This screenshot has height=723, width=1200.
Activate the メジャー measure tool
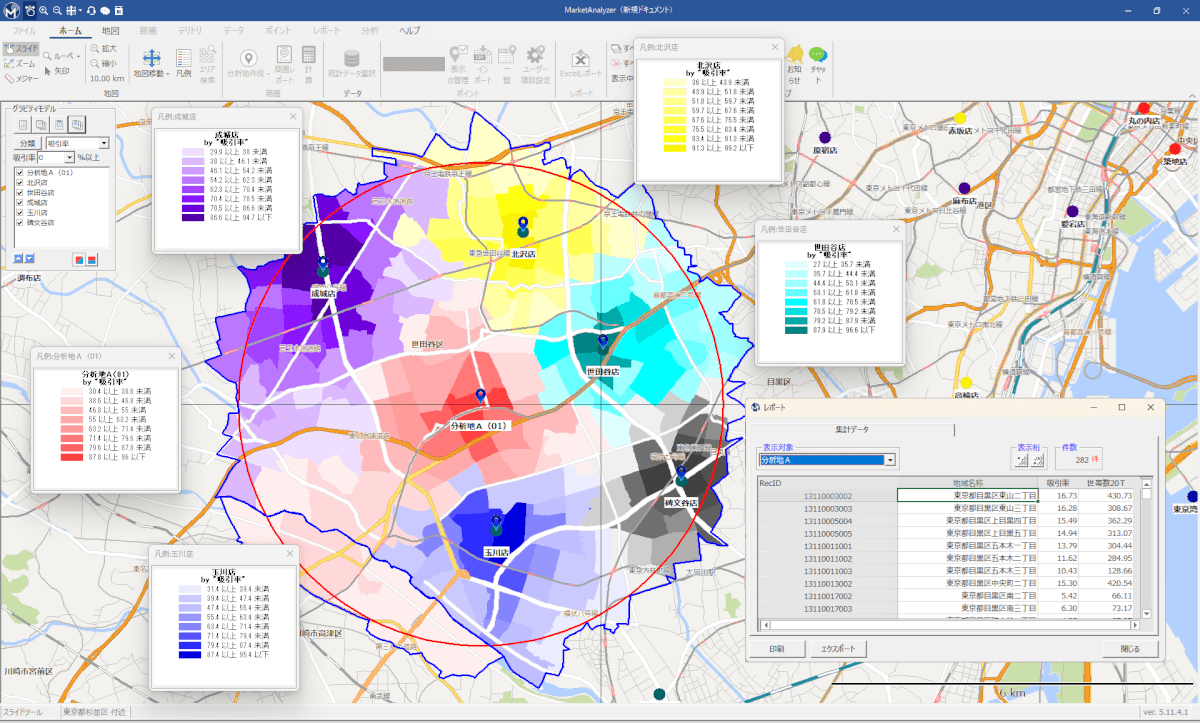(x=22, y=78)
